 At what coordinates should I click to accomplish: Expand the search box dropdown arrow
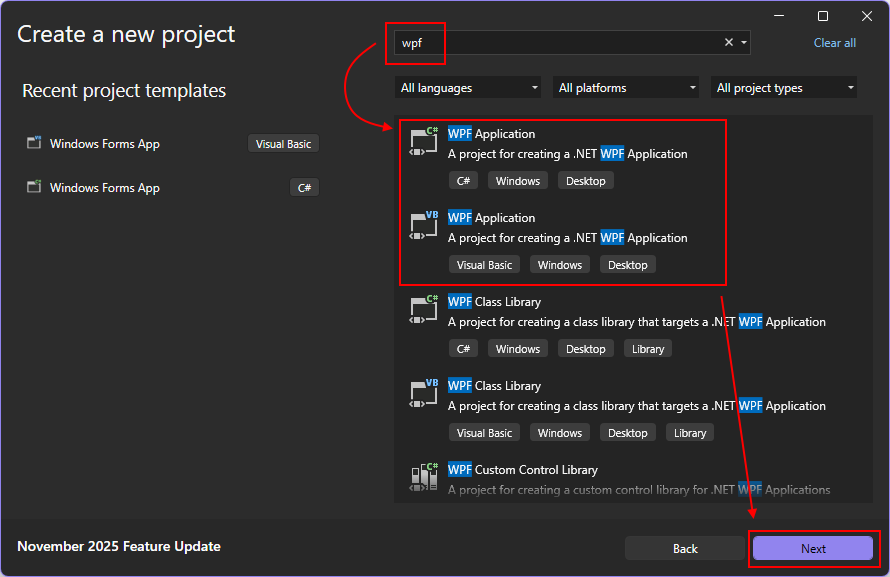coord(742,42)
